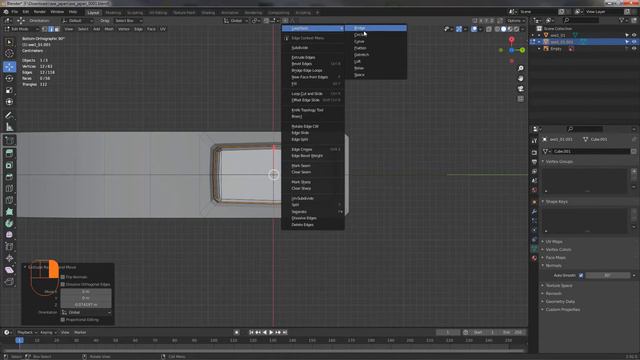Hide the Empty object's eye icon

coord(634,49)
